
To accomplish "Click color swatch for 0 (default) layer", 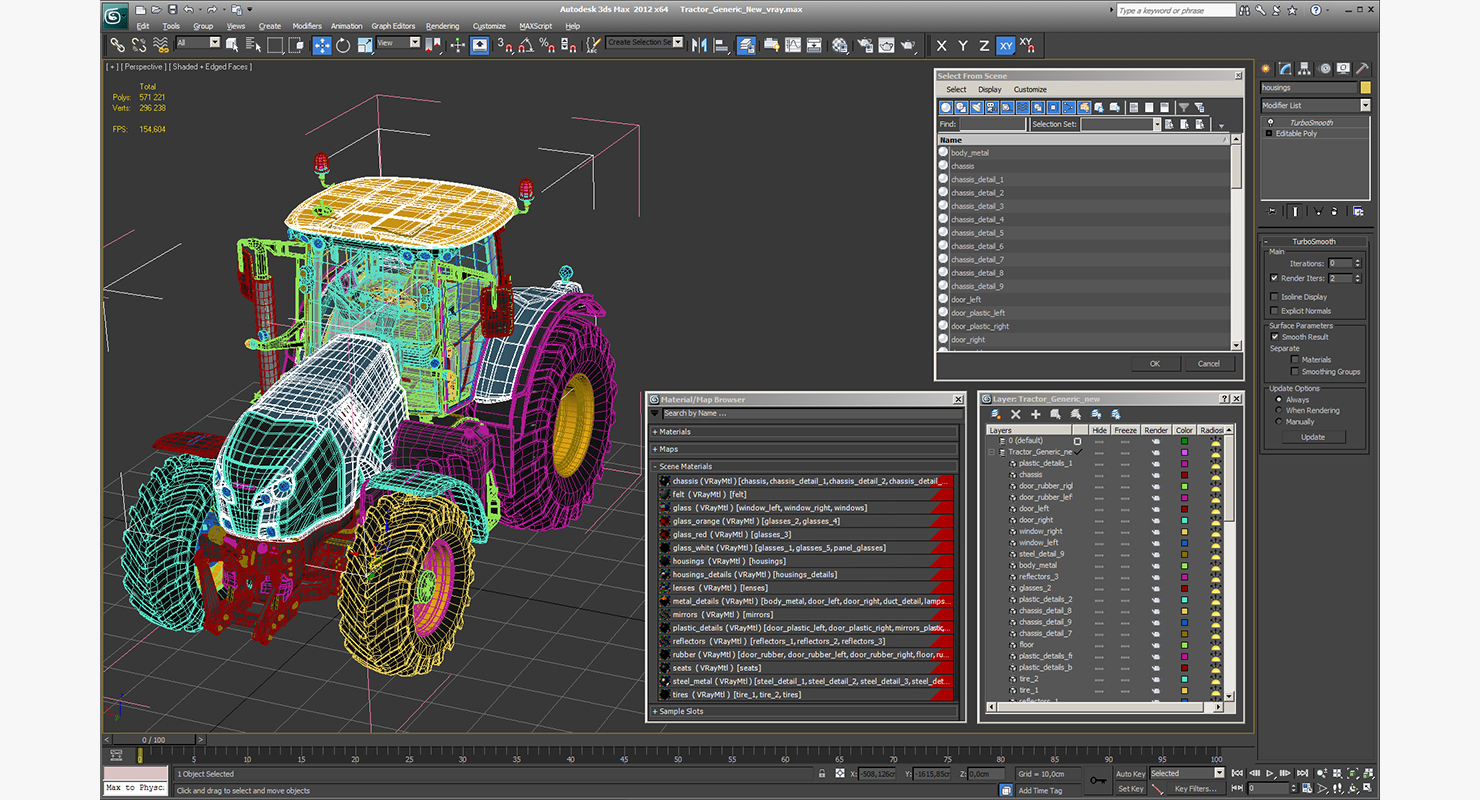I will (x=1184, y=441).
